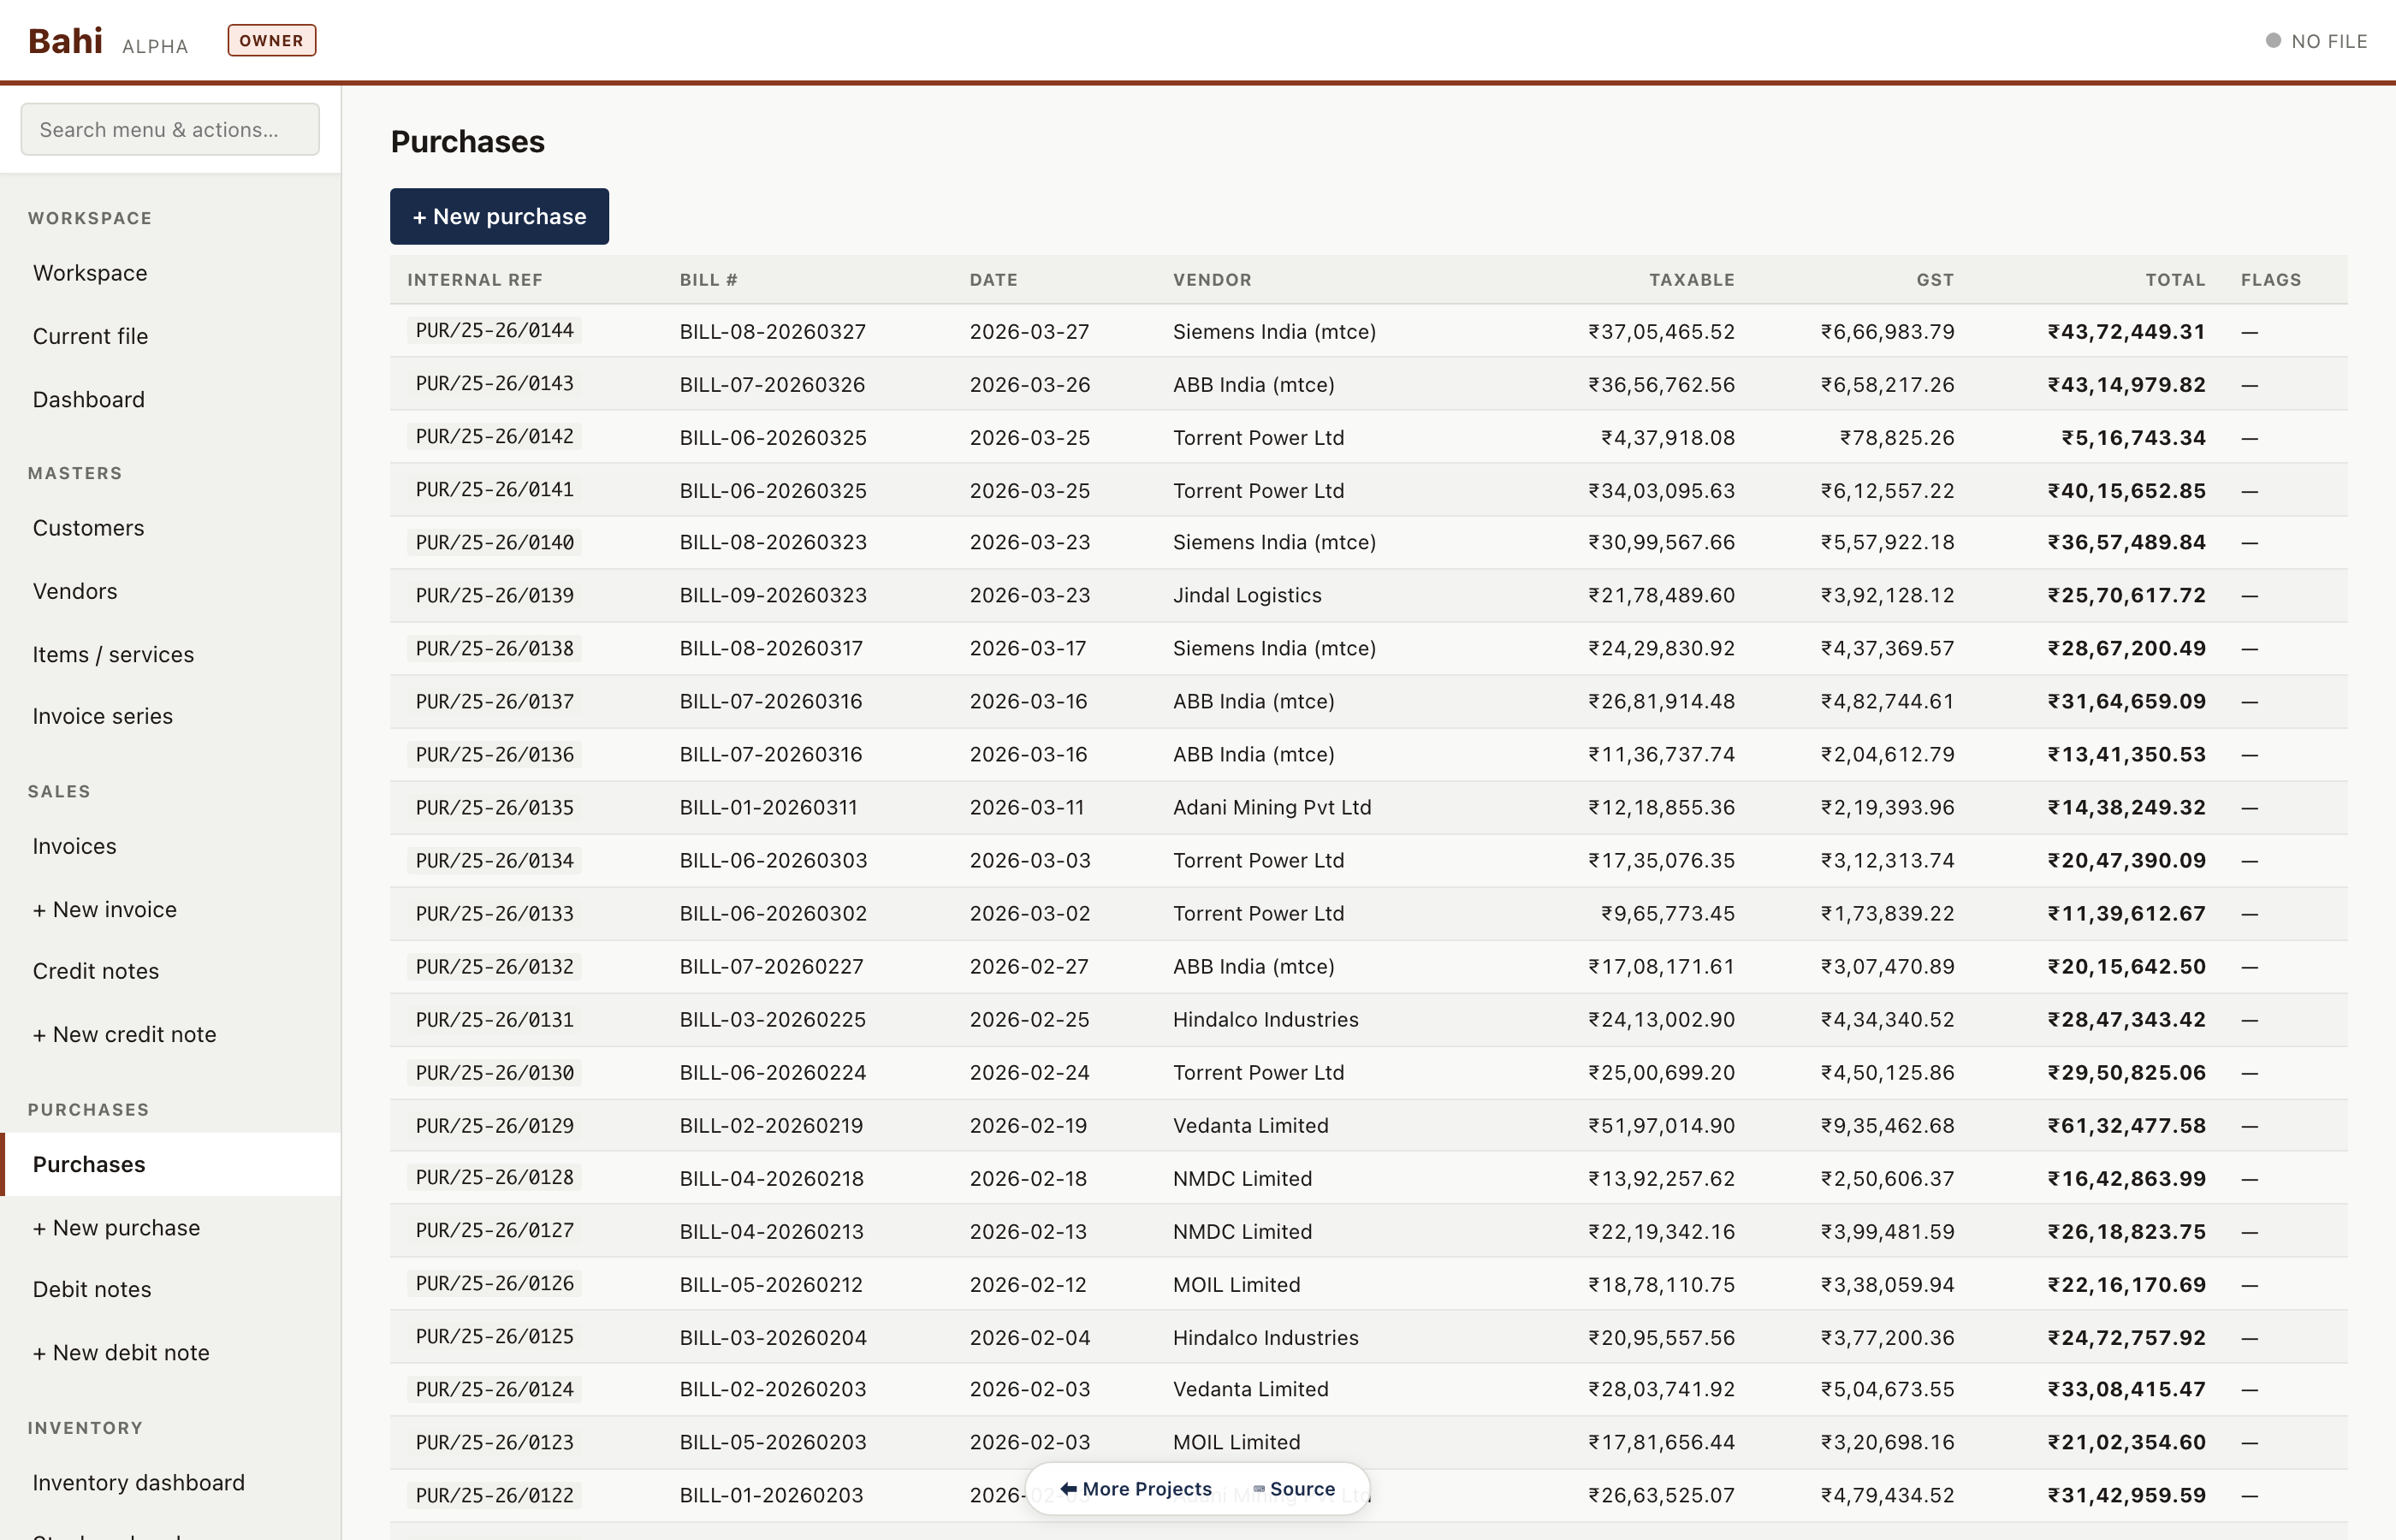Click the OWNER role badge
Image resolution: width=2396 pixels, height=1540 pixels.
point(271,41)
